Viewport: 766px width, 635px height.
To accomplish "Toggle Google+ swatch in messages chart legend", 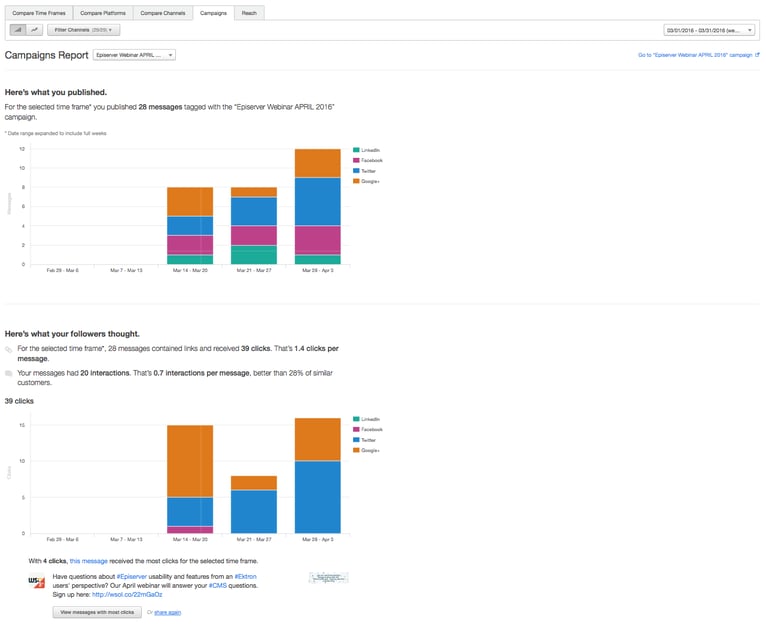I will point(356,181).
